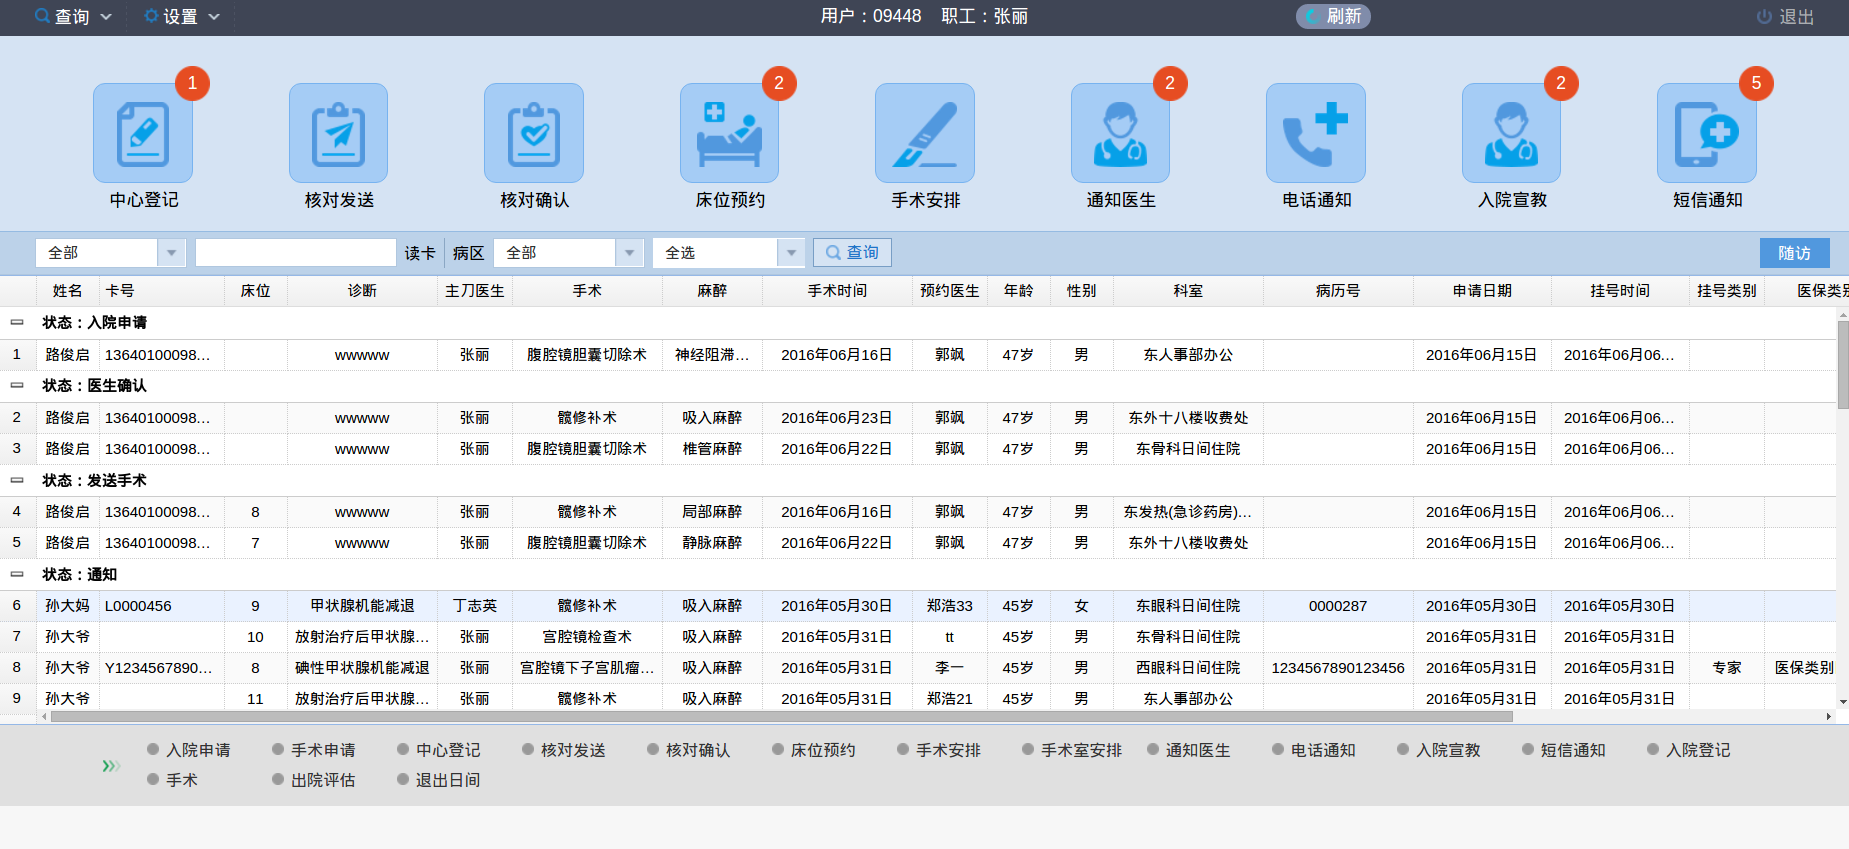This screenshot has height=849, width=1849.
Task: Expand the legend with green double arrows
Action: pyautogui.click(x=110, y=766)
